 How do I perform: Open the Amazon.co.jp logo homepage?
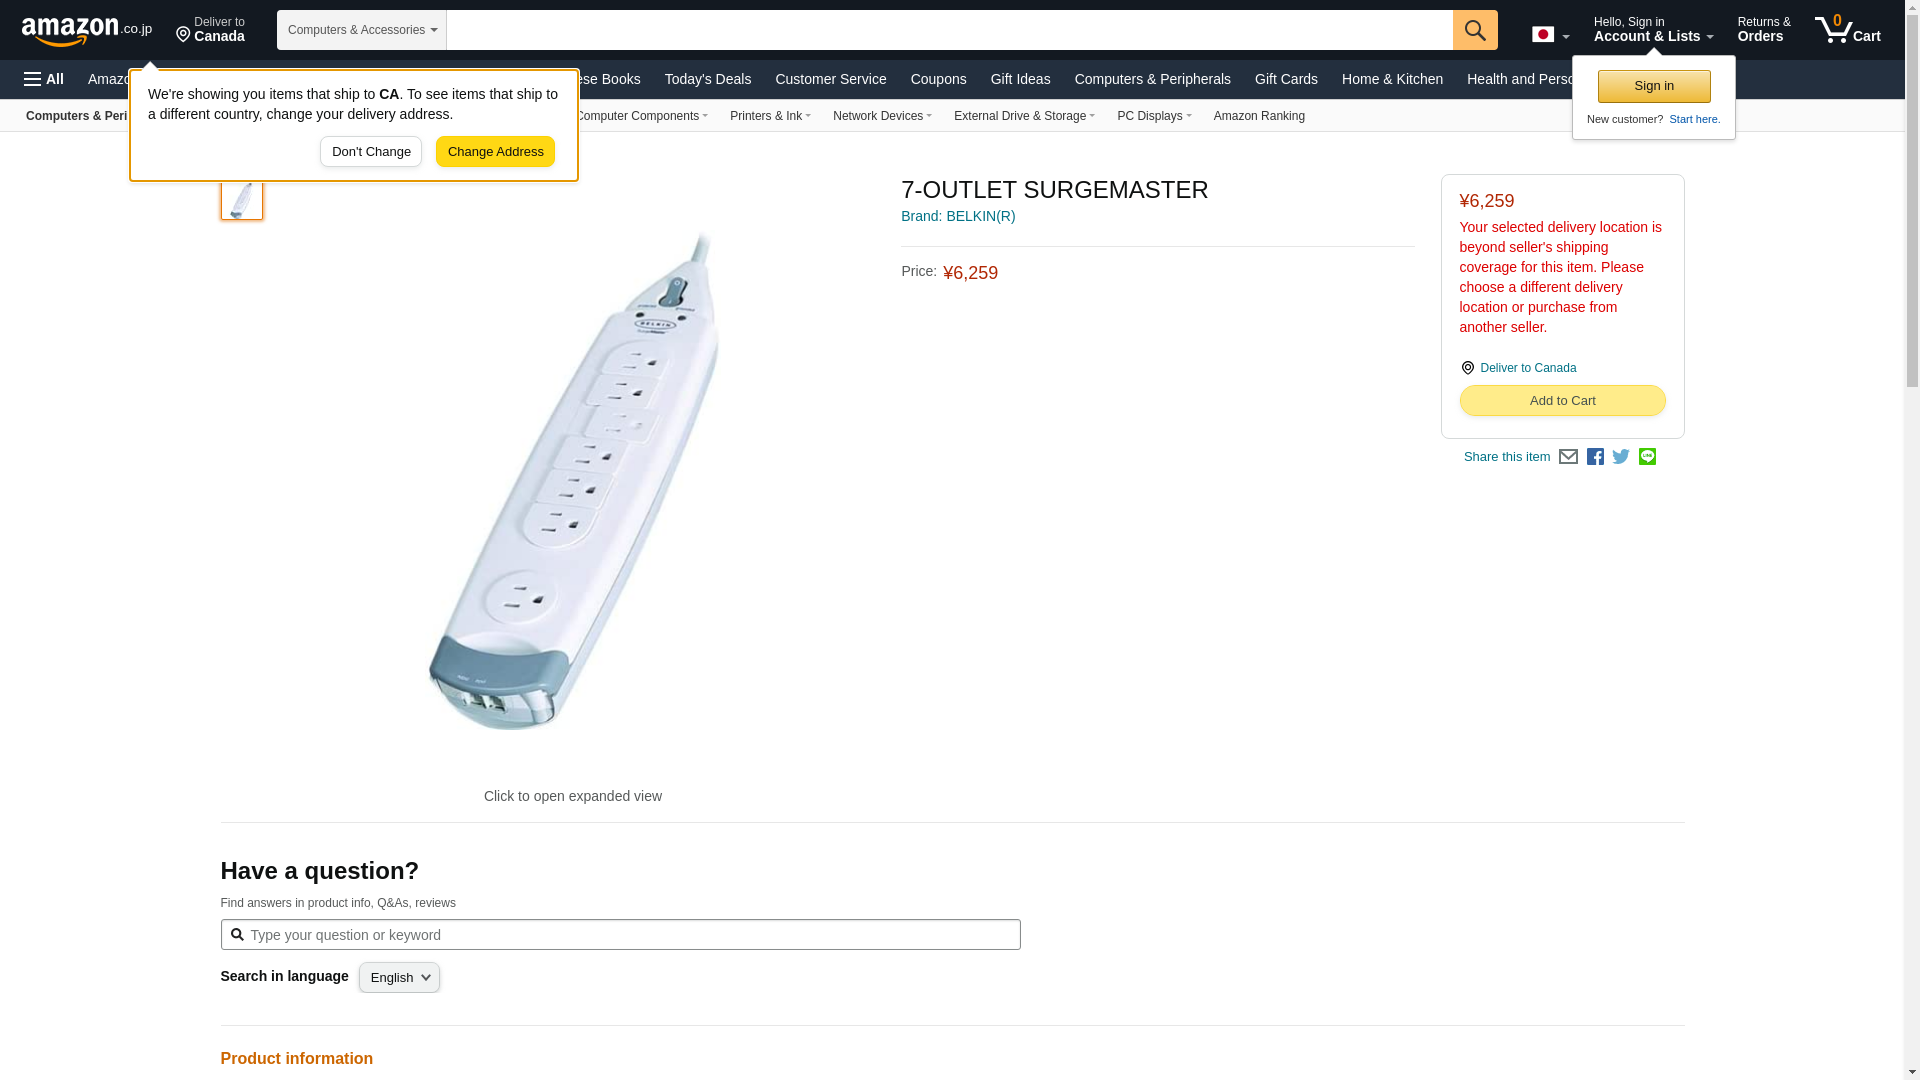coord(87,30)
